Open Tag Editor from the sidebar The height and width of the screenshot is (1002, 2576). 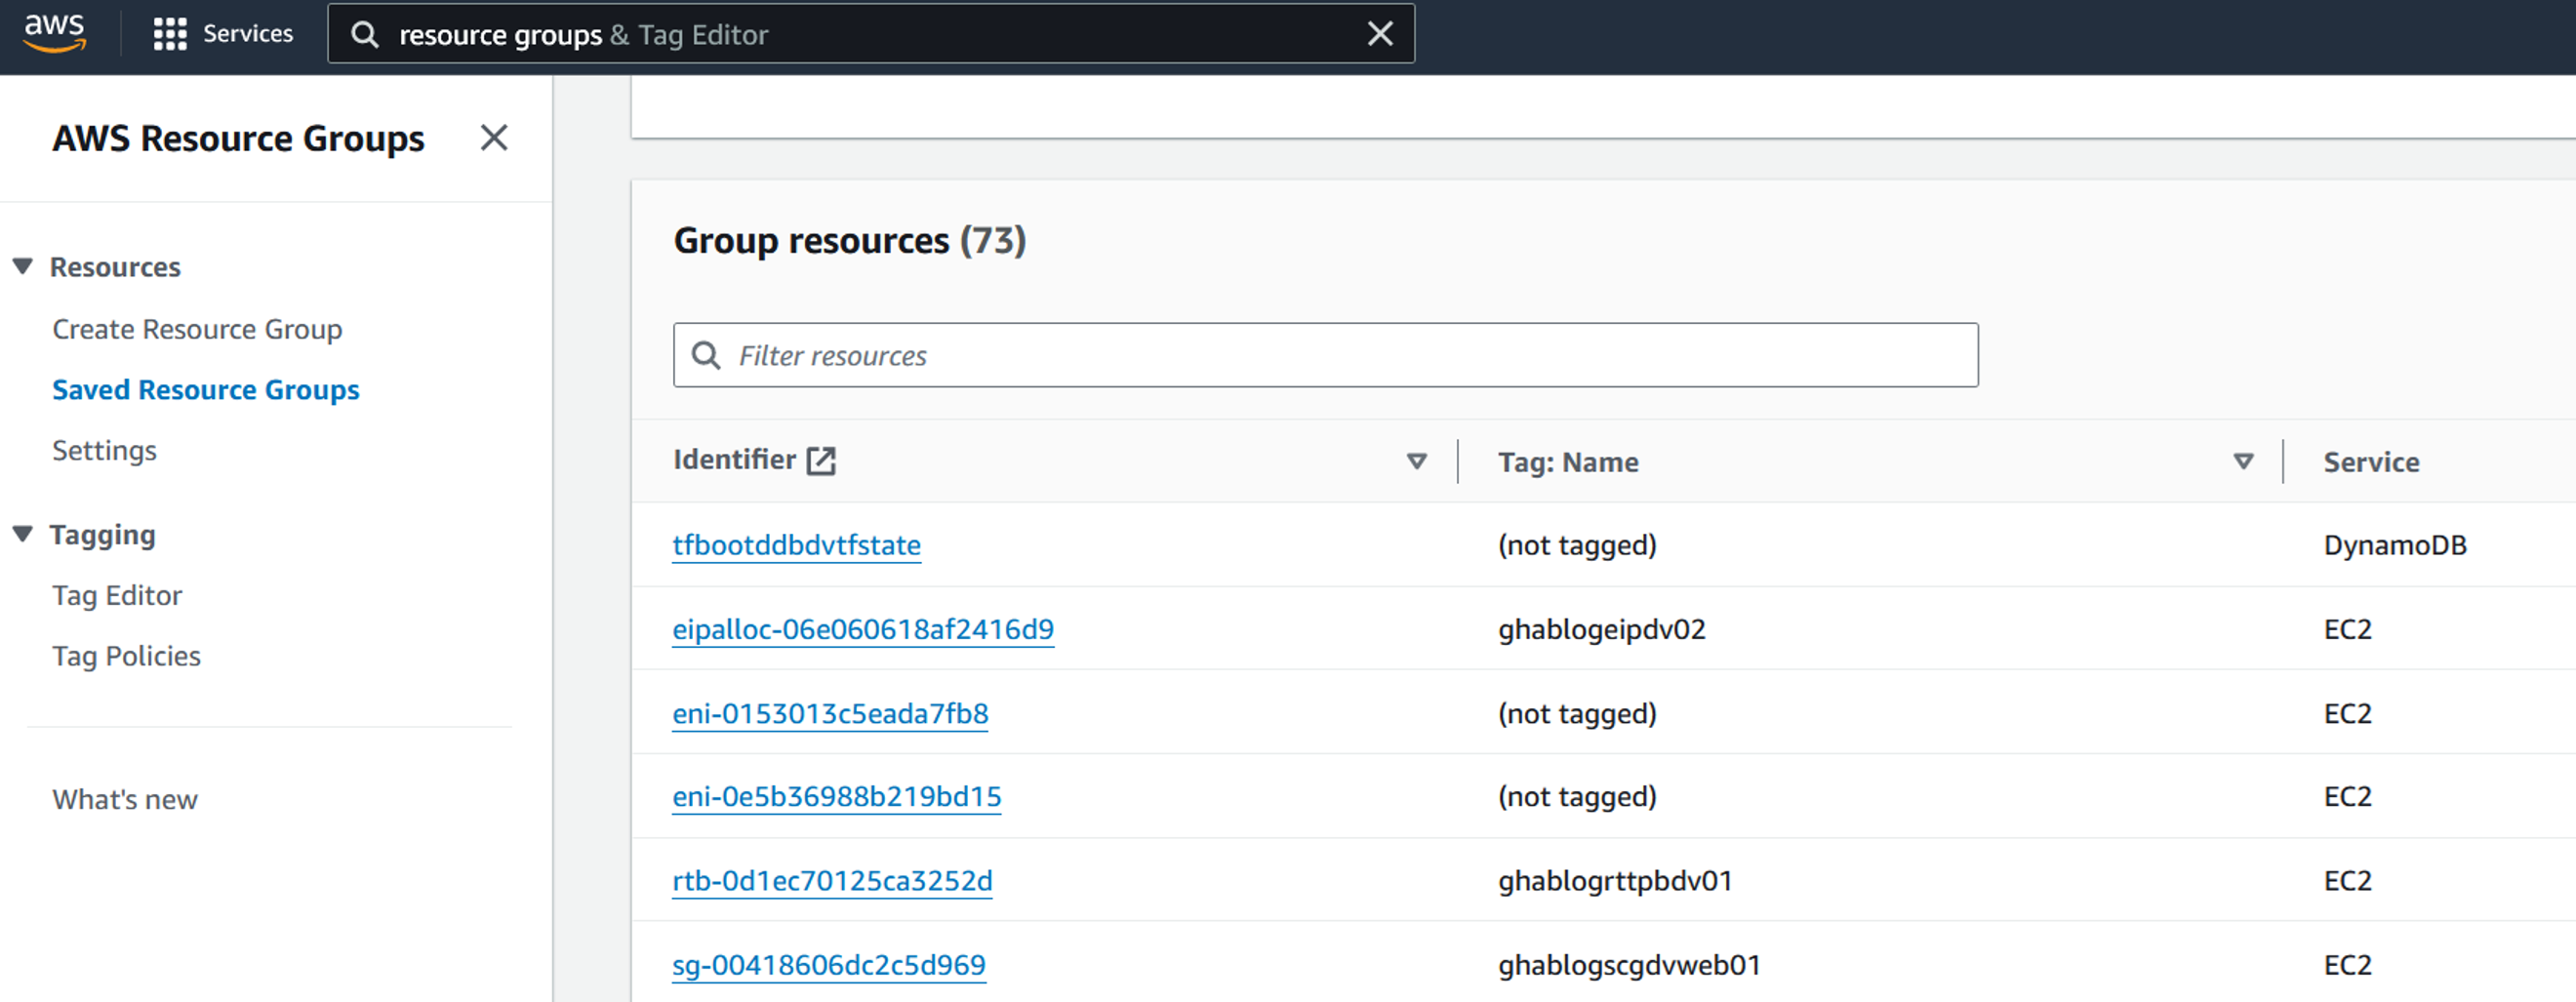[x=116, y=594]
